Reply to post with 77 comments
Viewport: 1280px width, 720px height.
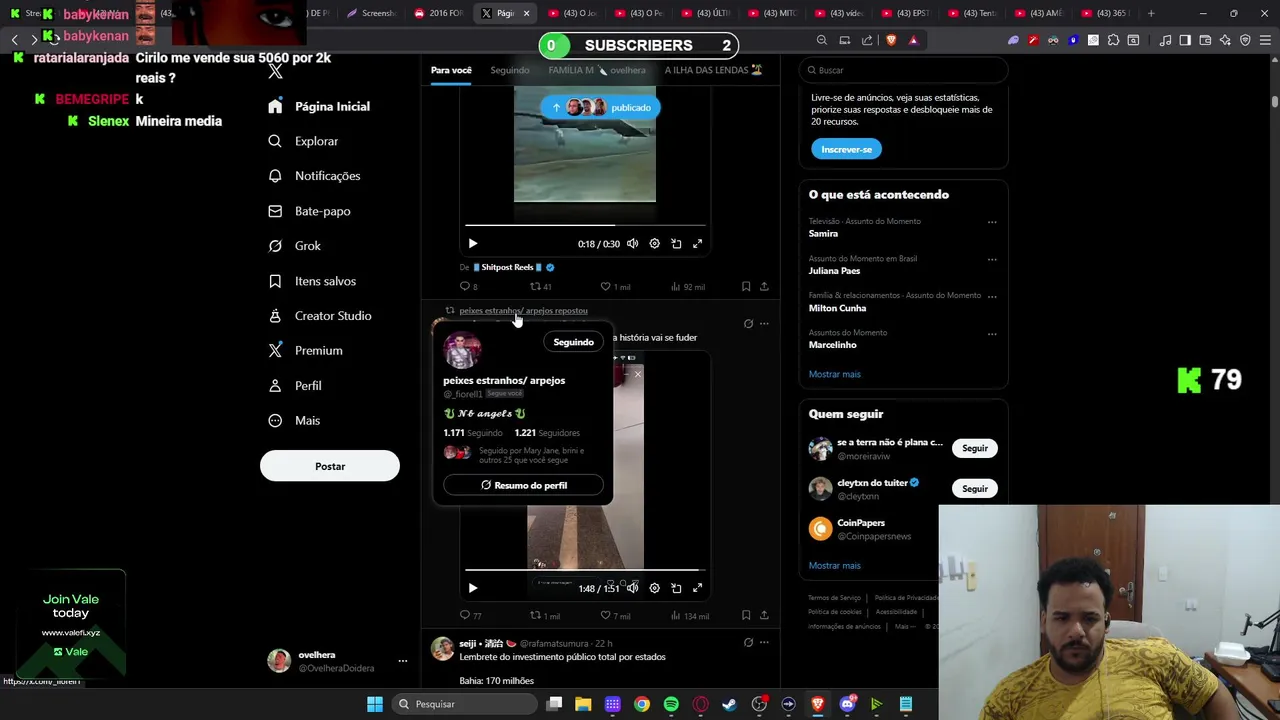(x=470, y=616)
